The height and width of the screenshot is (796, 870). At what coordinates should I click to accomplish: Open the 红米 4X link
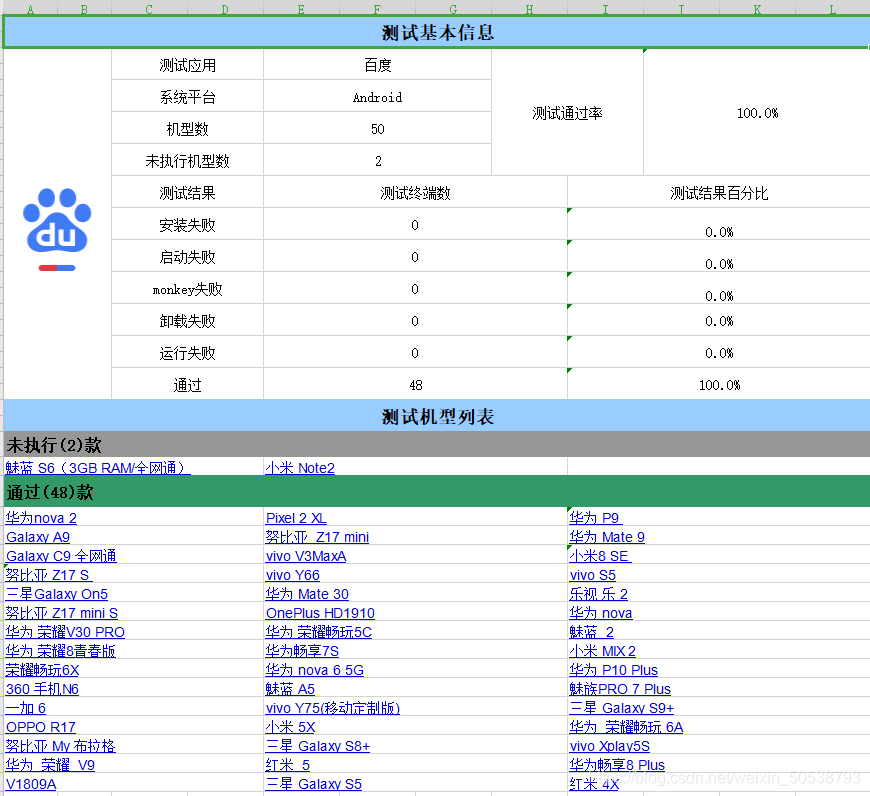pyautogui.click(x=595, y=784)
